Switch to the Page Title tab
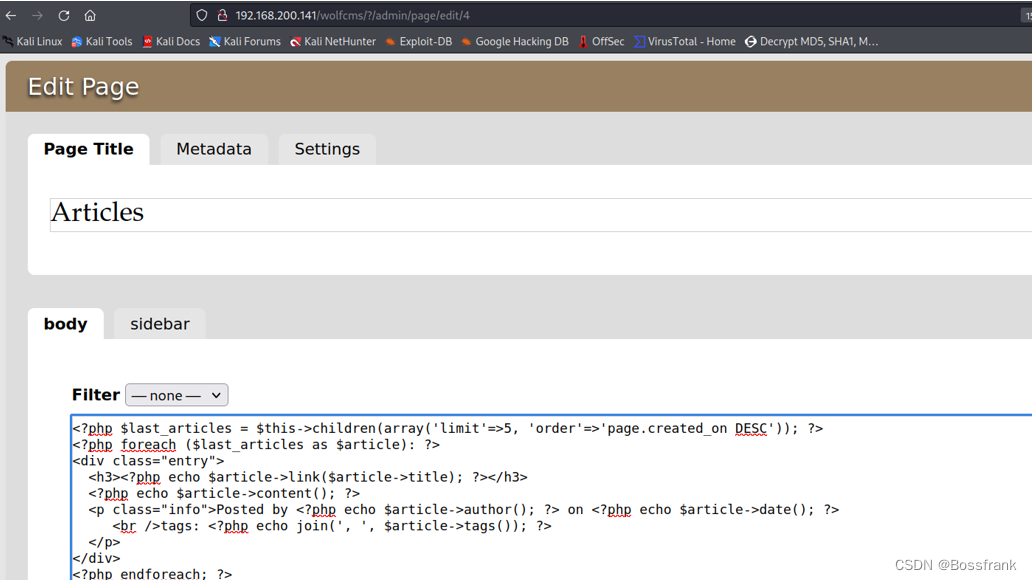The image size is (1032, 580). pyautogui.click(x=89, y=149)
